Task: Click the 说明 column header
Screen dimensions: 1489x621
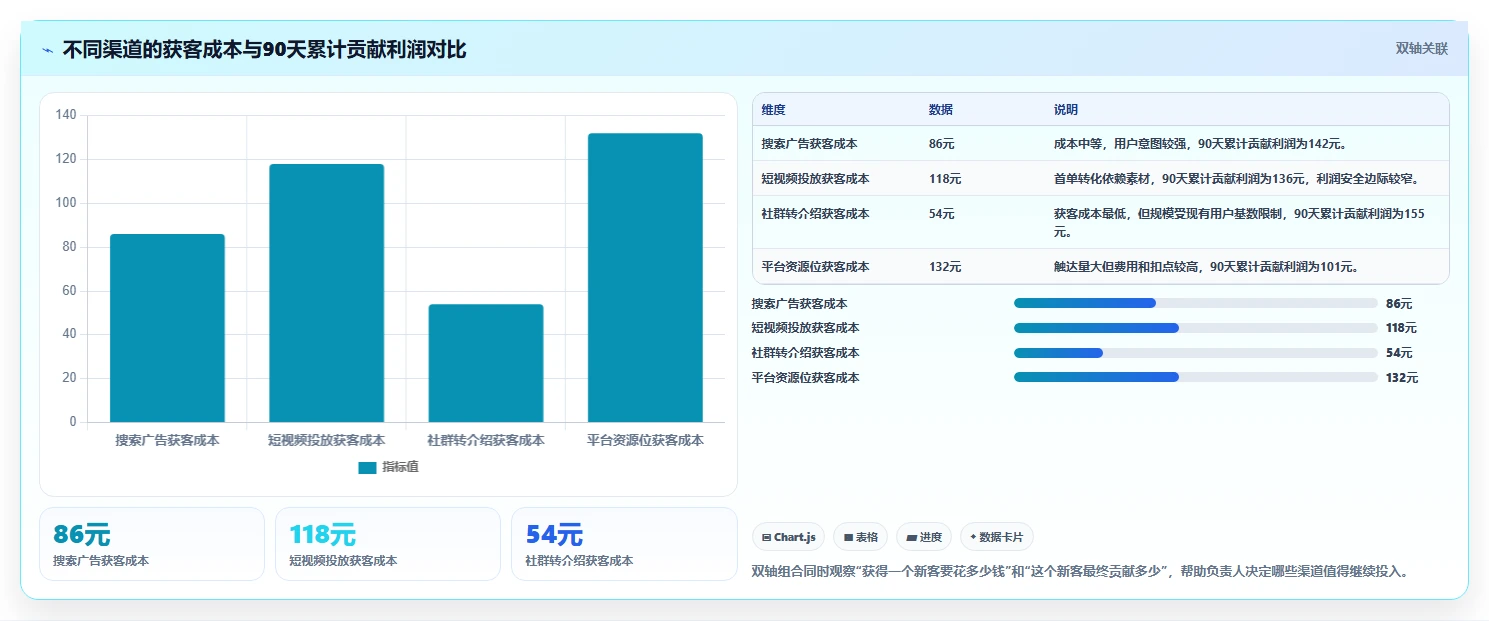Action: coord(1066,110)
